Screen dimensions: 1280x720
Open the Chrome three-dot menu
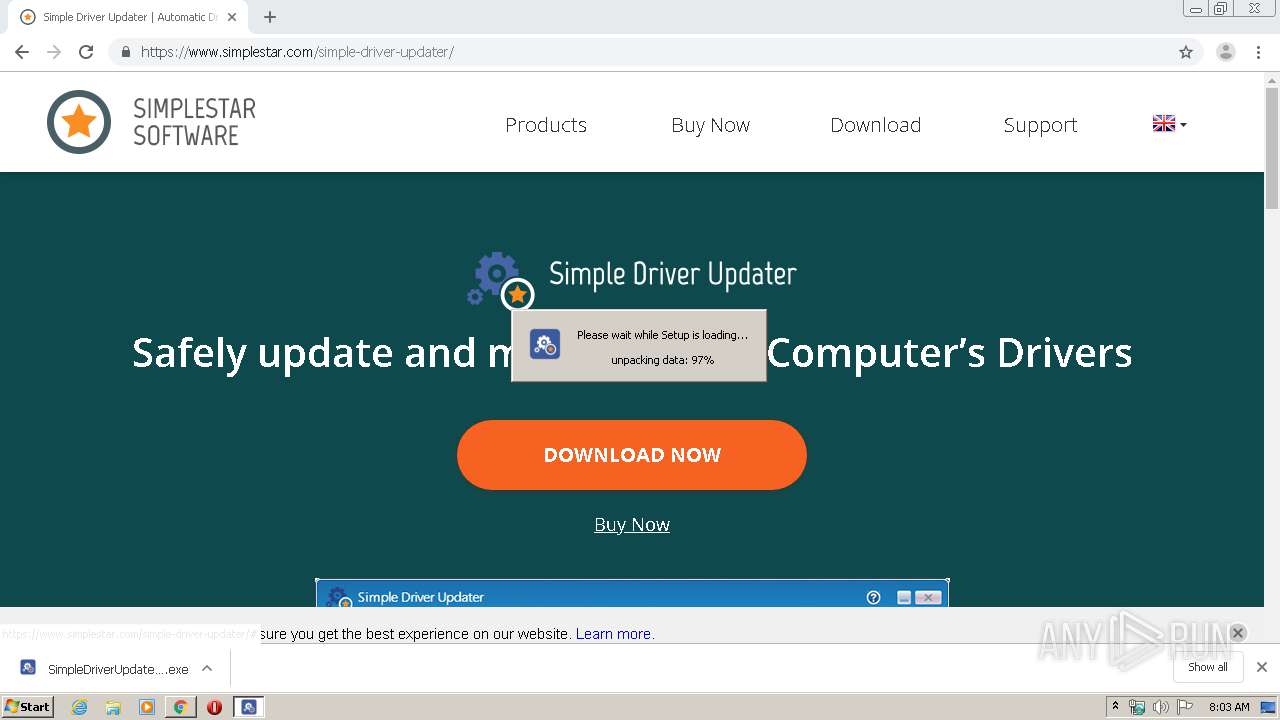point(1259,52)
